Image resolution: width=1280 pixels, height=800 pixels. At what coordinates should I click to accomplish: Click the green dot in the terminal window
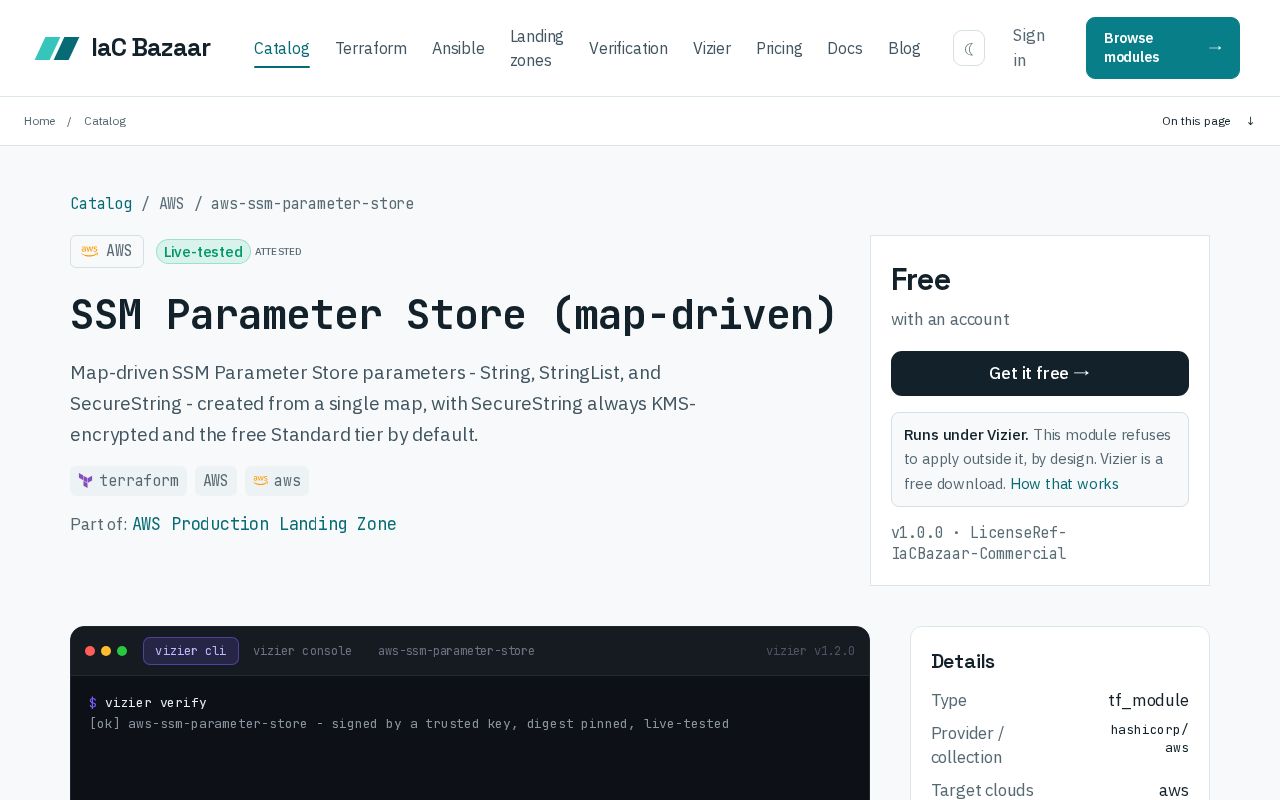click(122, 651)
